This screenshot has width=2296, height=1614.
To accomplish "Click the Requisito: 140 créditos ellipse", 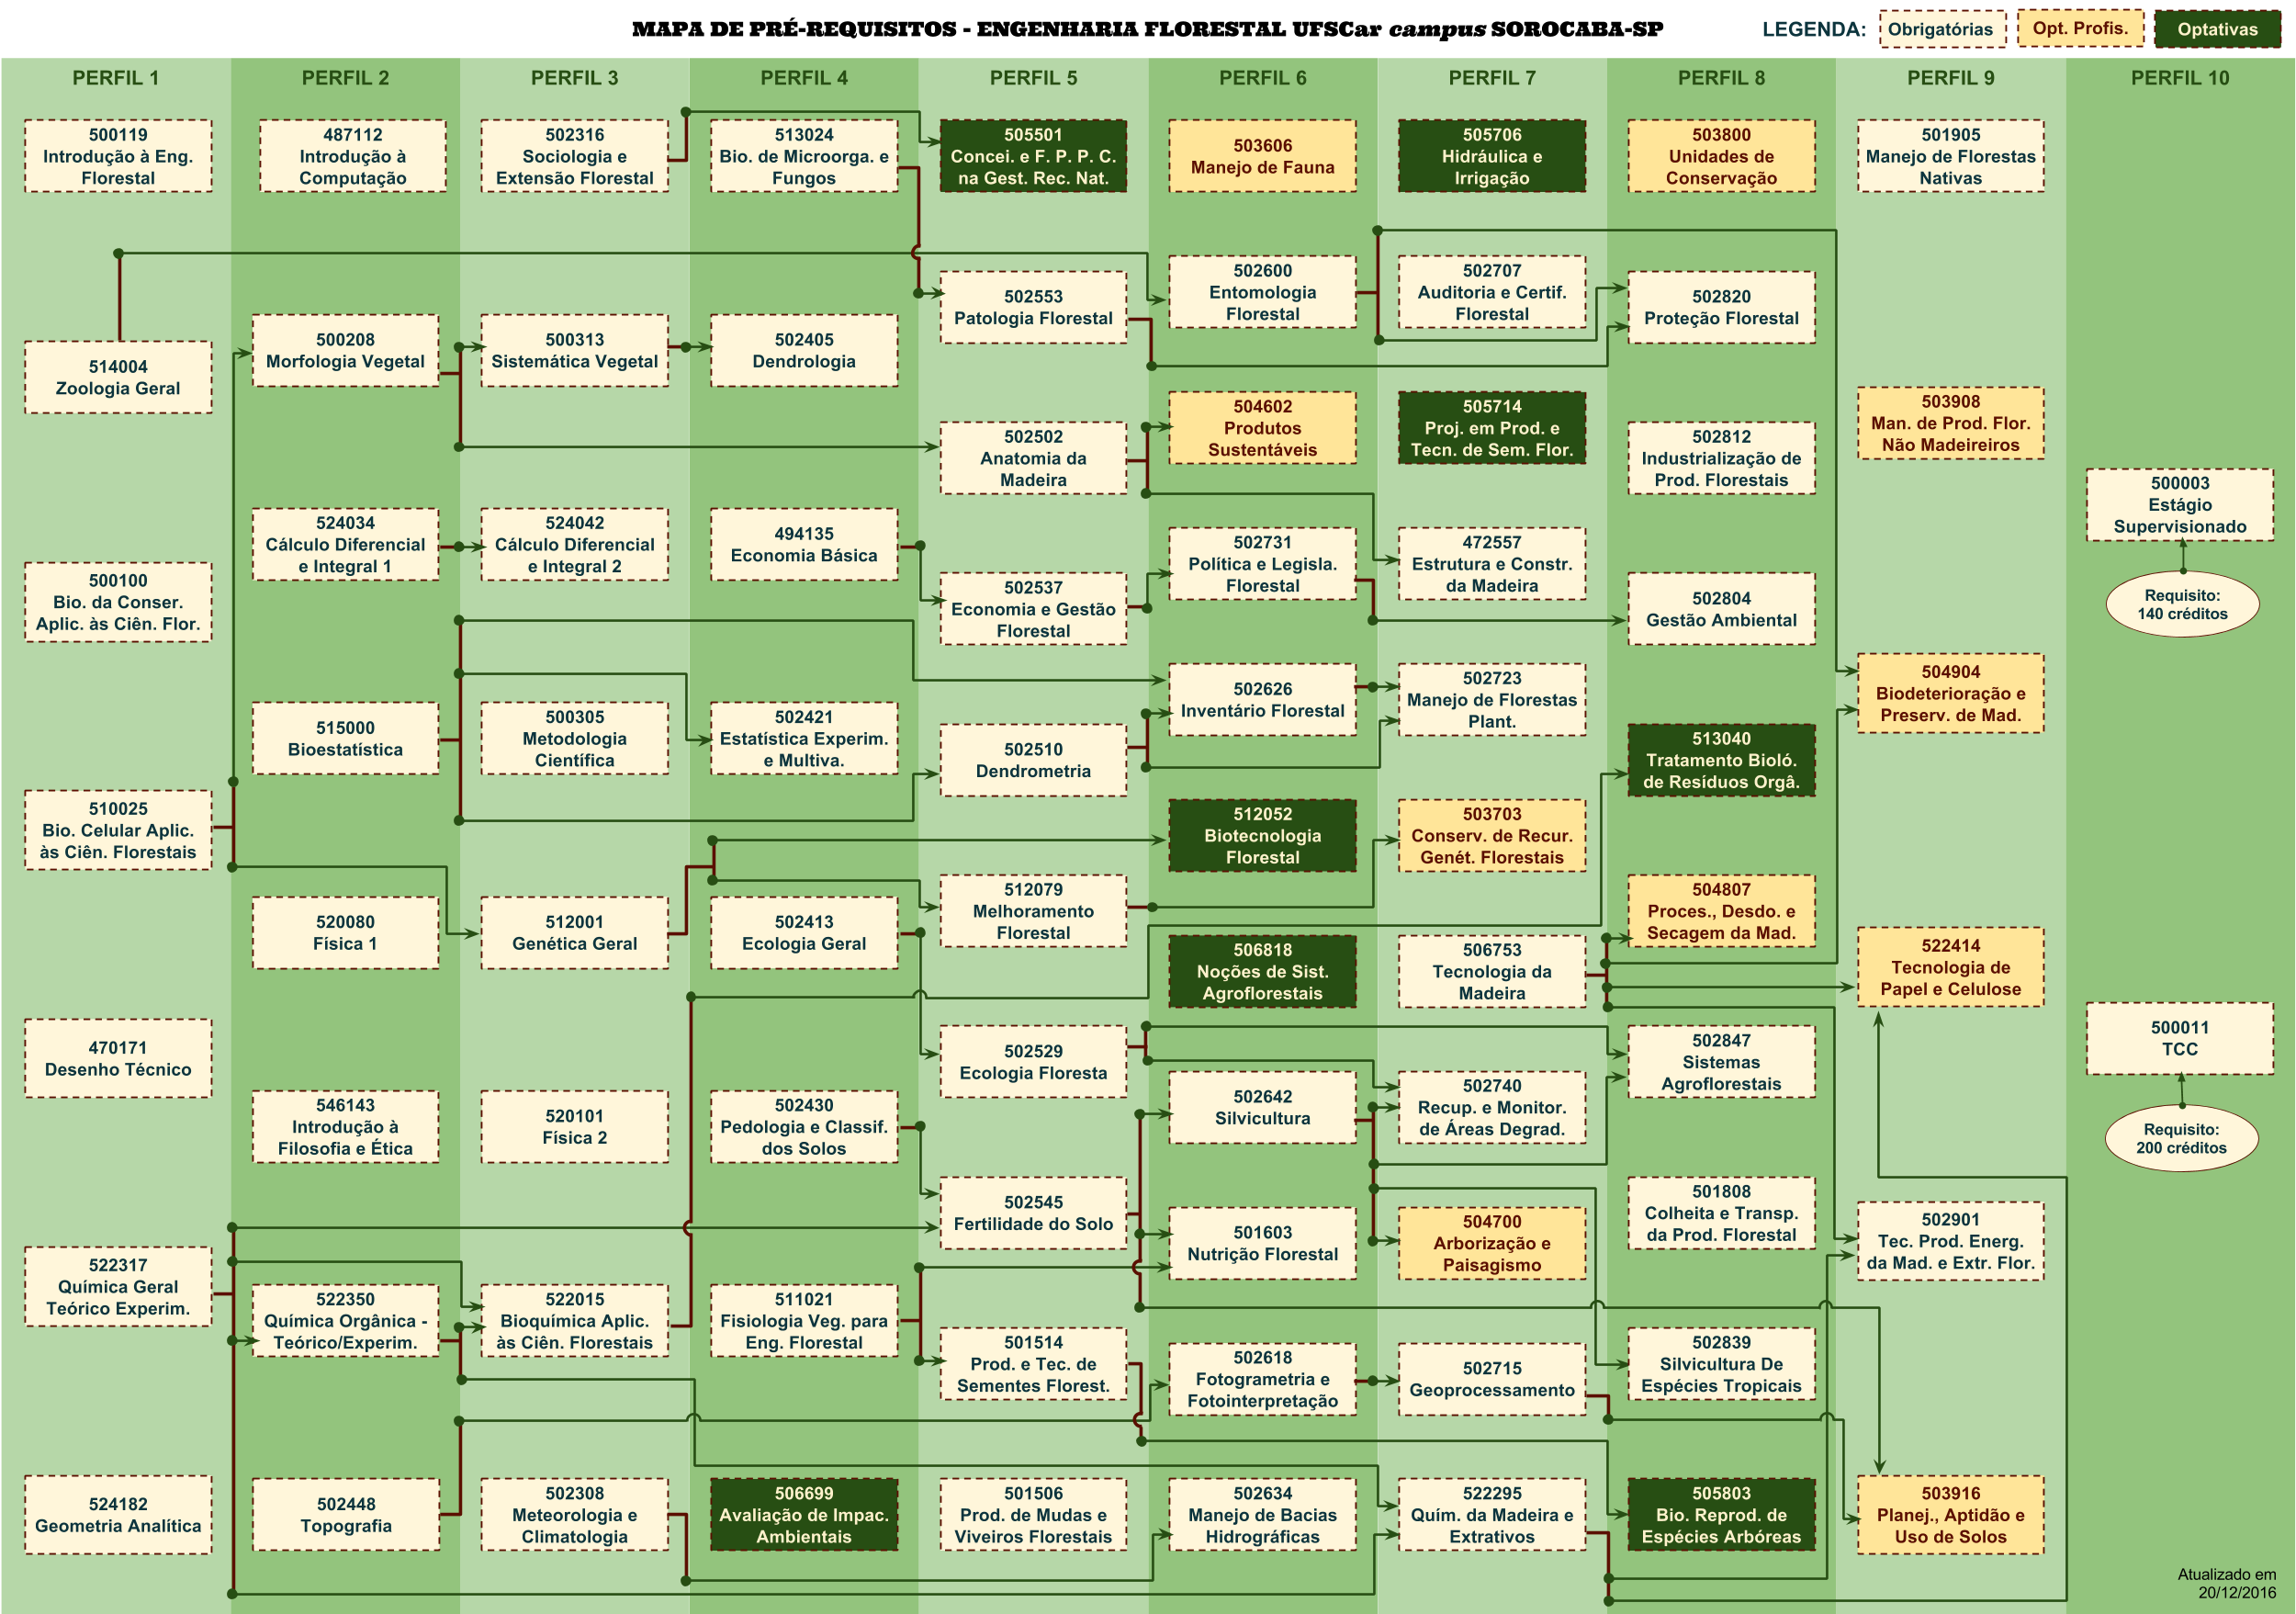I will coord(2182,605).
